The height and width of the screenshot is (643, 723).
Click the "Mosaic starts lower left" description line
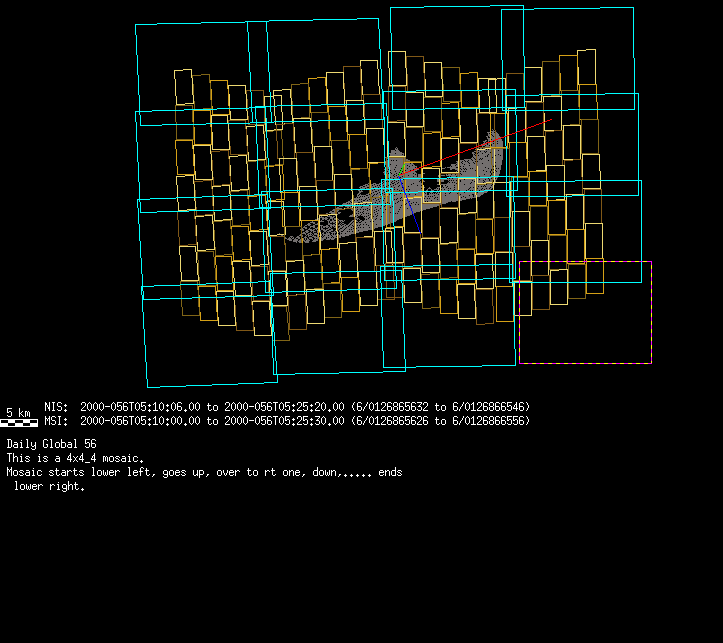[204, 472]
